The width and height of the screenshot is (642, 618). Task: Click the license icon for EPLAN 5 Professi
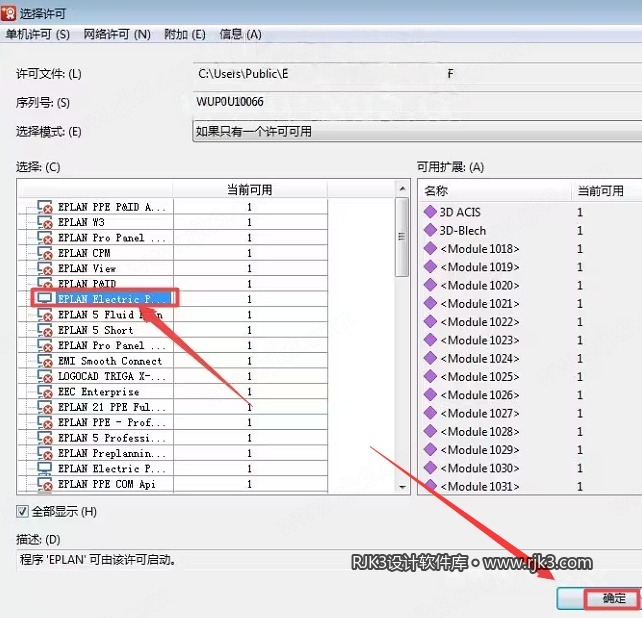[45, 438]
